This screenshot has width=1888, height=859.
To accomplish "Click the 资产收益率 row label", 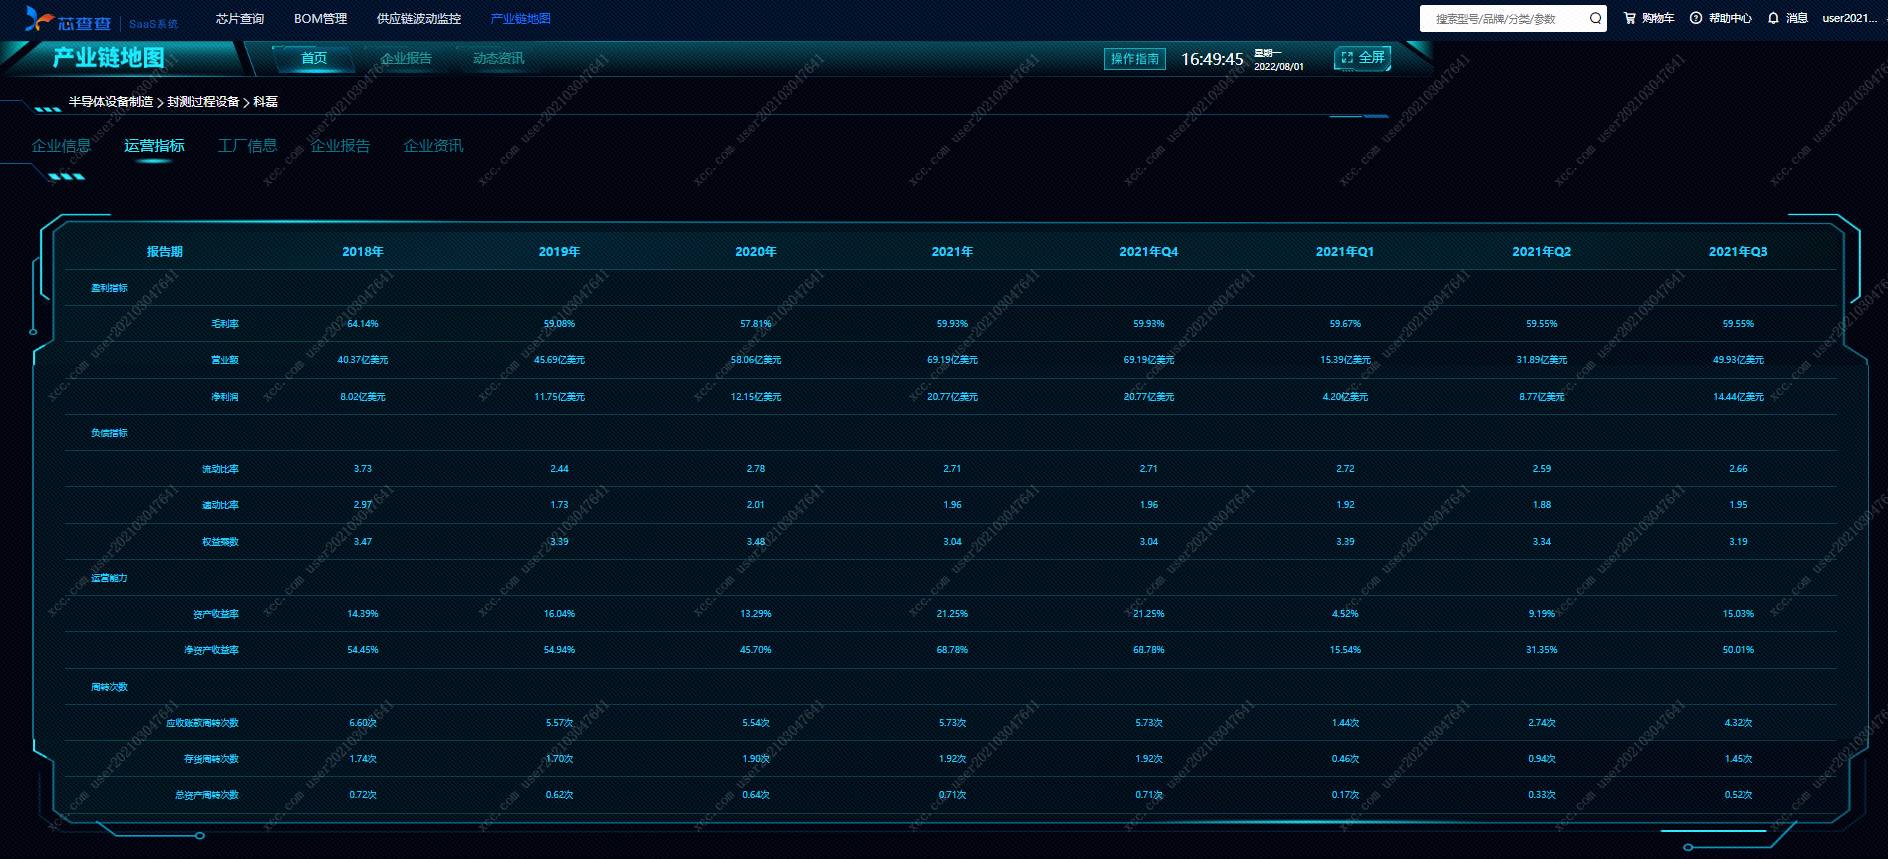I will (x=216, y=614).
